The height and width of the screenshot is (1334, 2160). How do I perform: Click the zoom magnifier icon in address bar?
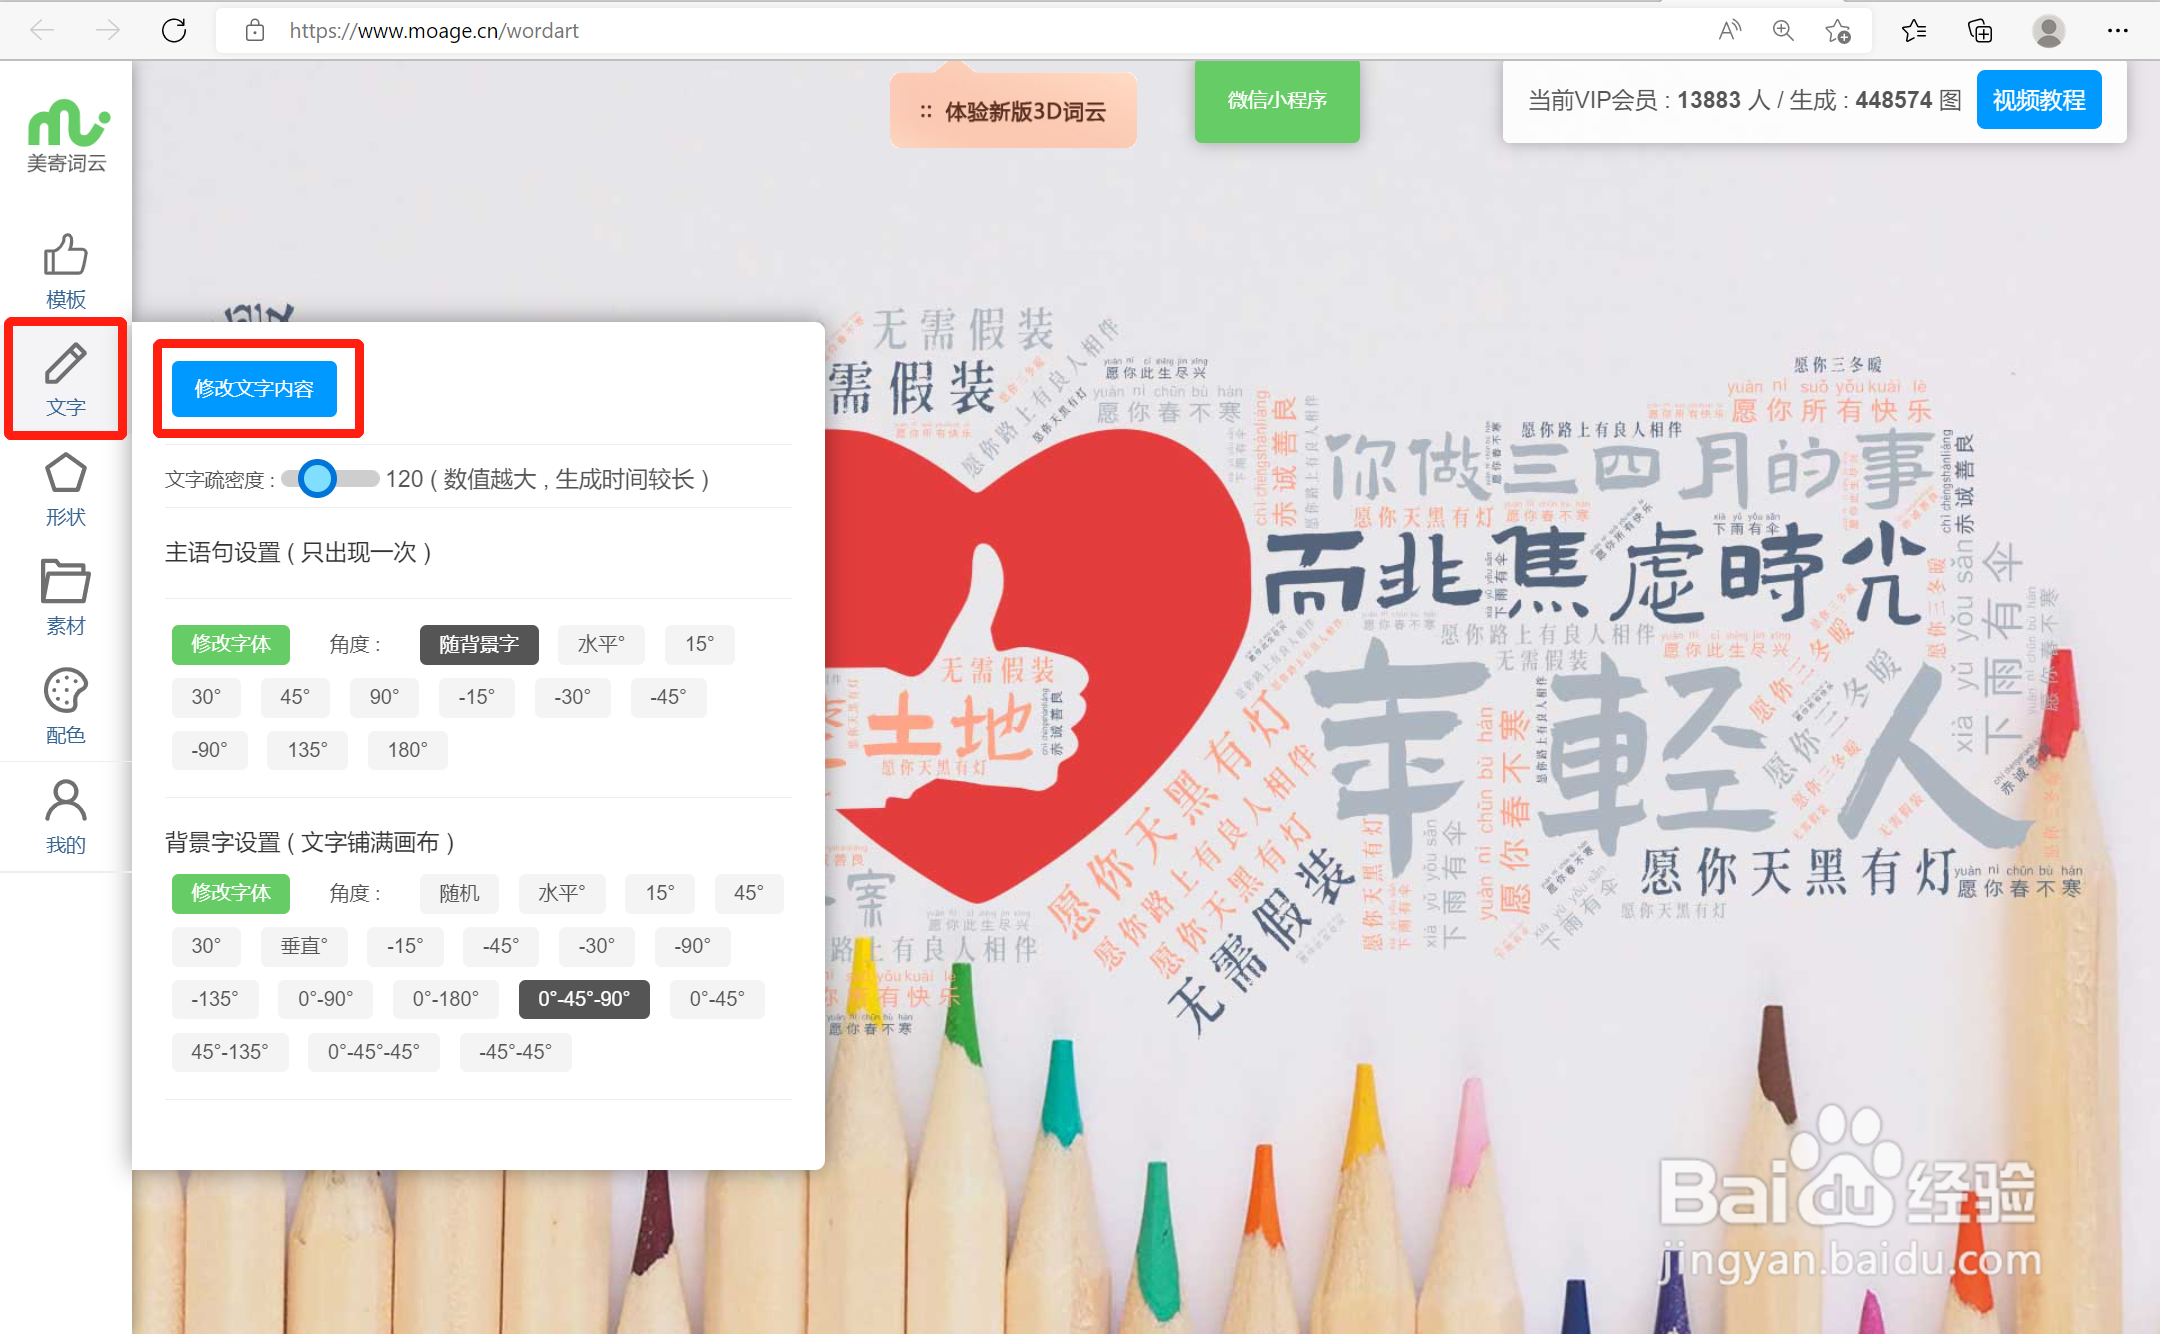(1783, 31)
